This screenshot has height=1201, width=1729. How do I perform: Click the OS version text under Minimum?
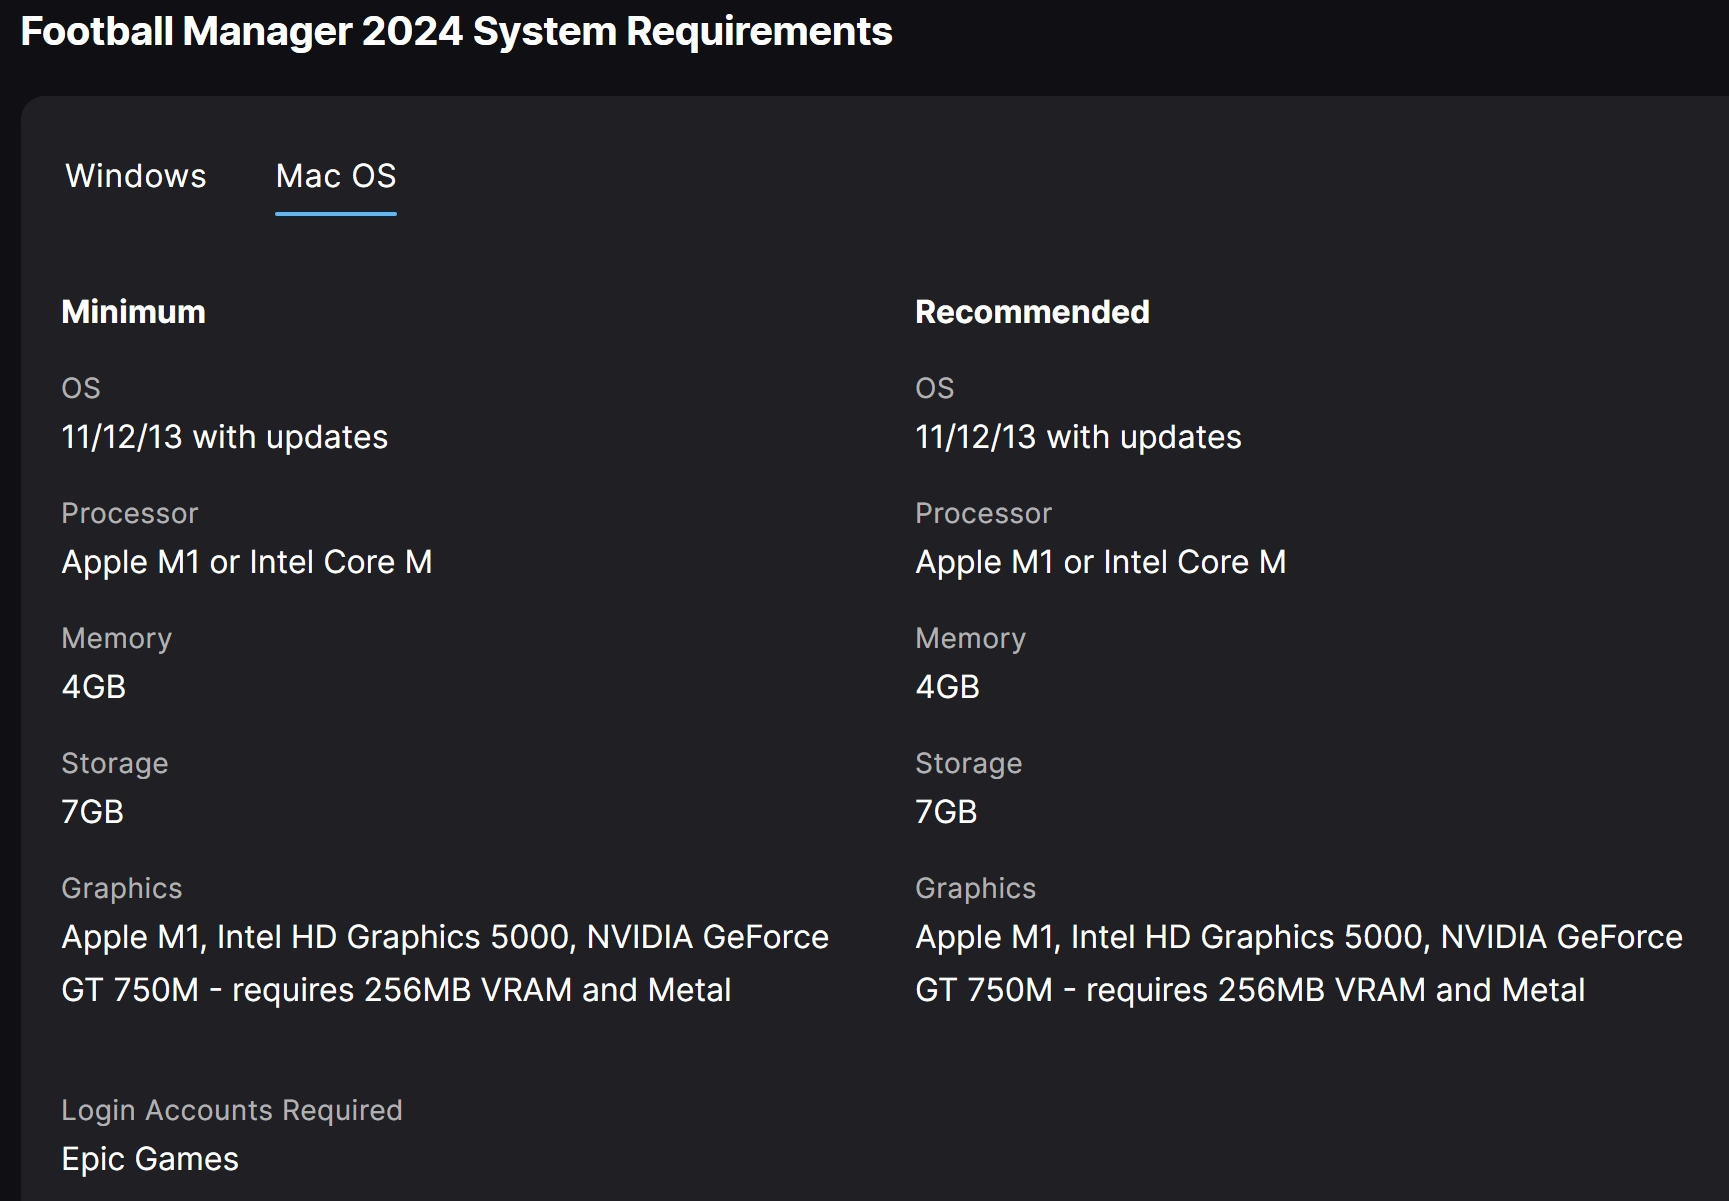224,437
